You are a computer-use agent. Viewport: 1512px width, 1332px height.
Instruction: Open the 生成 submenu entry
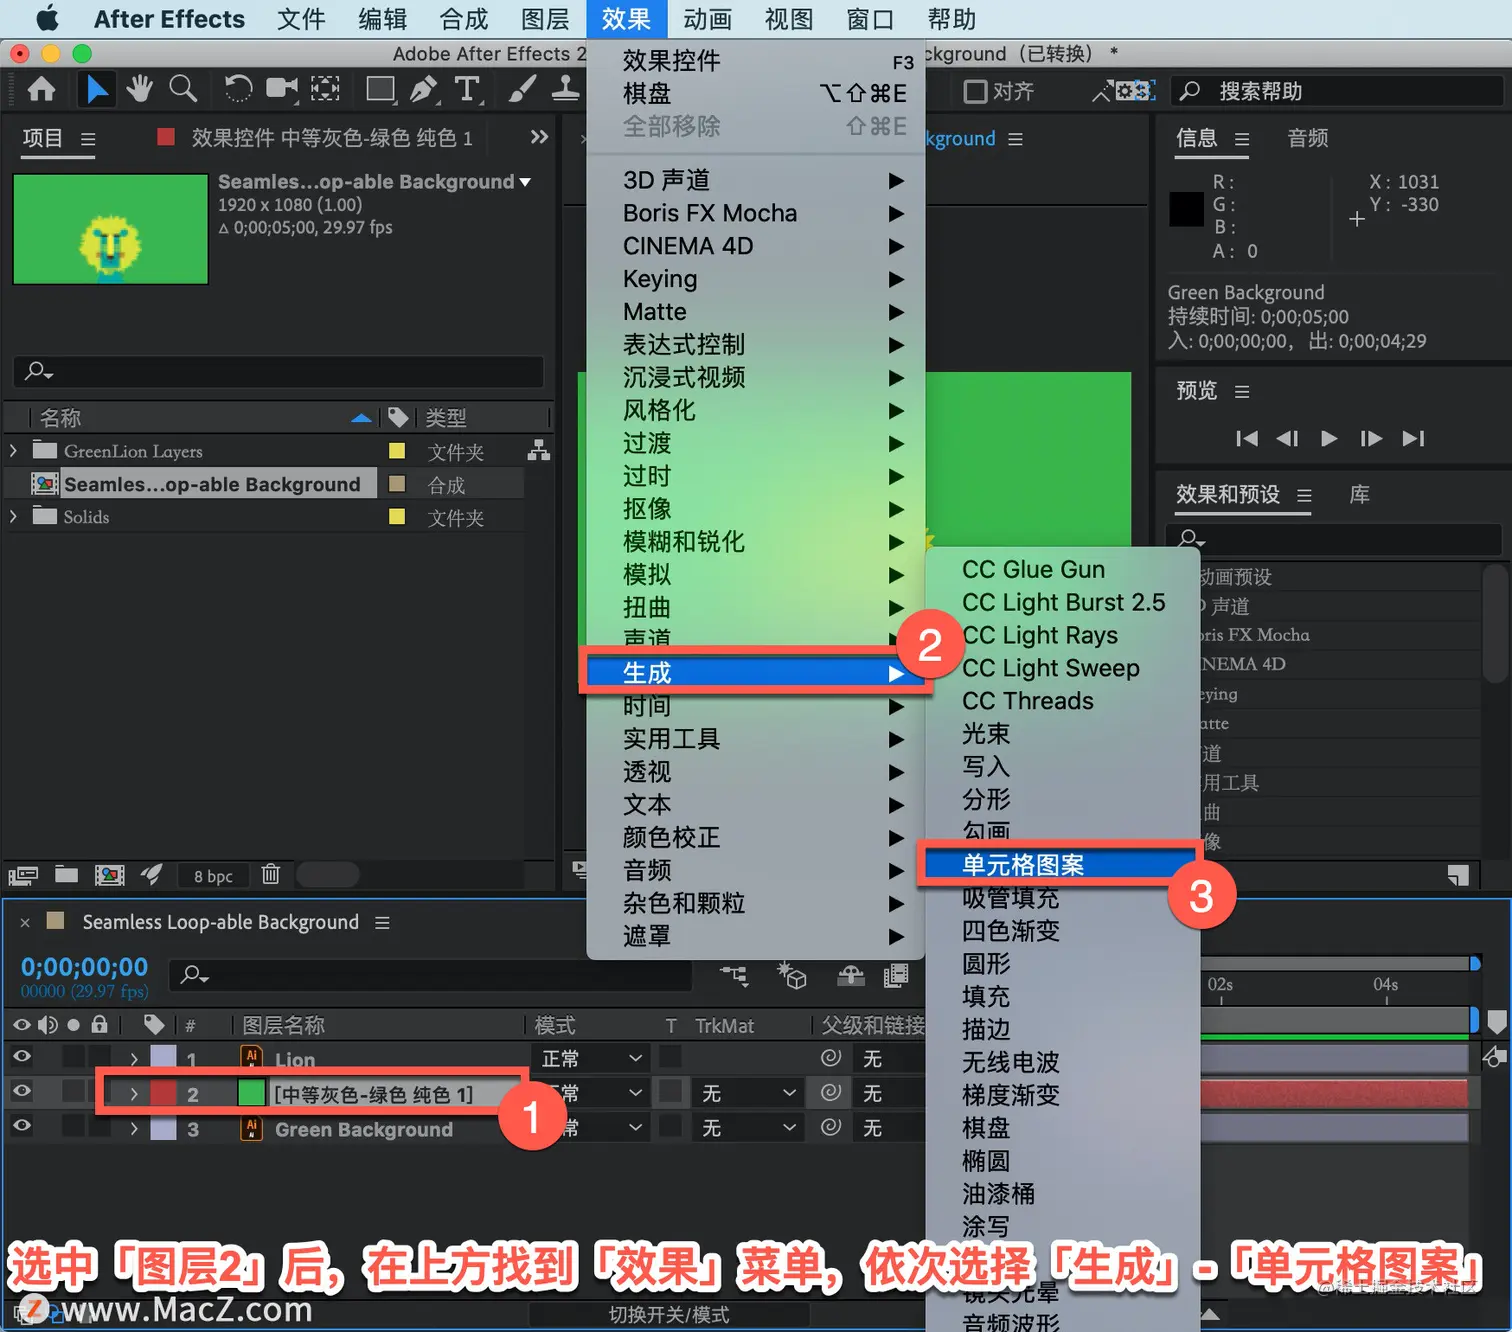(756, 673)
